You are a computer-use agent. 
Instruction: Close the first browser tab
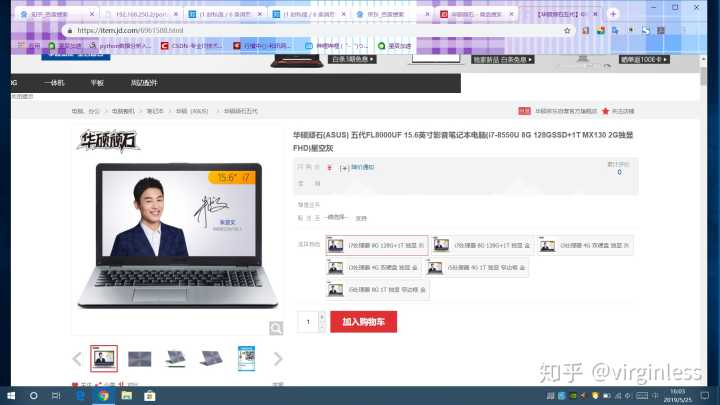coord(91,14)
